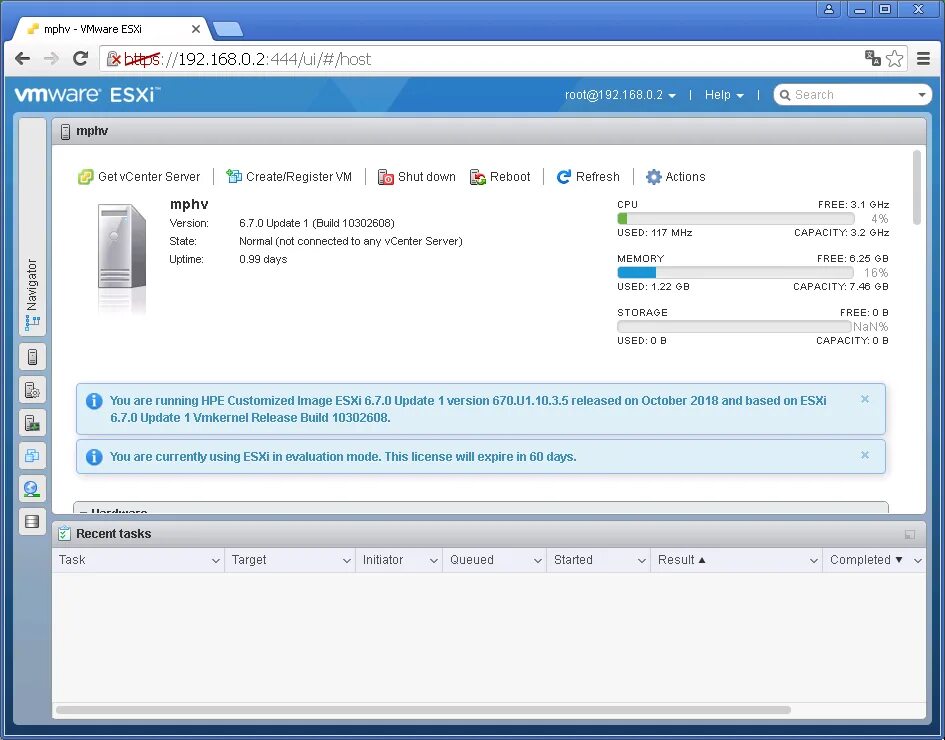Open the Monitor icon in the navigator sidebar

(x=32, y=423)
